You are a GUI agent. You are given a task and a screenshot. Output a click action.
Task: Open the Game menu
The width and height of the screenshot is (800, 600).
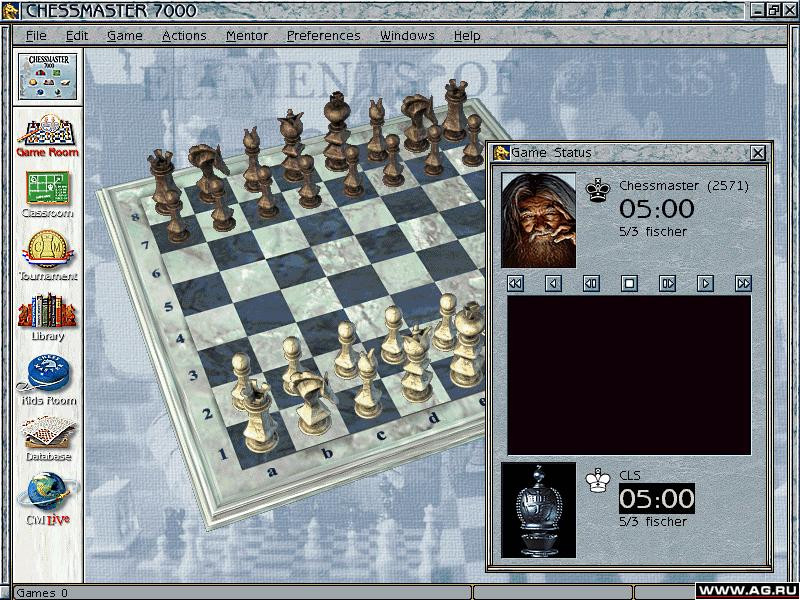(124, 36)
